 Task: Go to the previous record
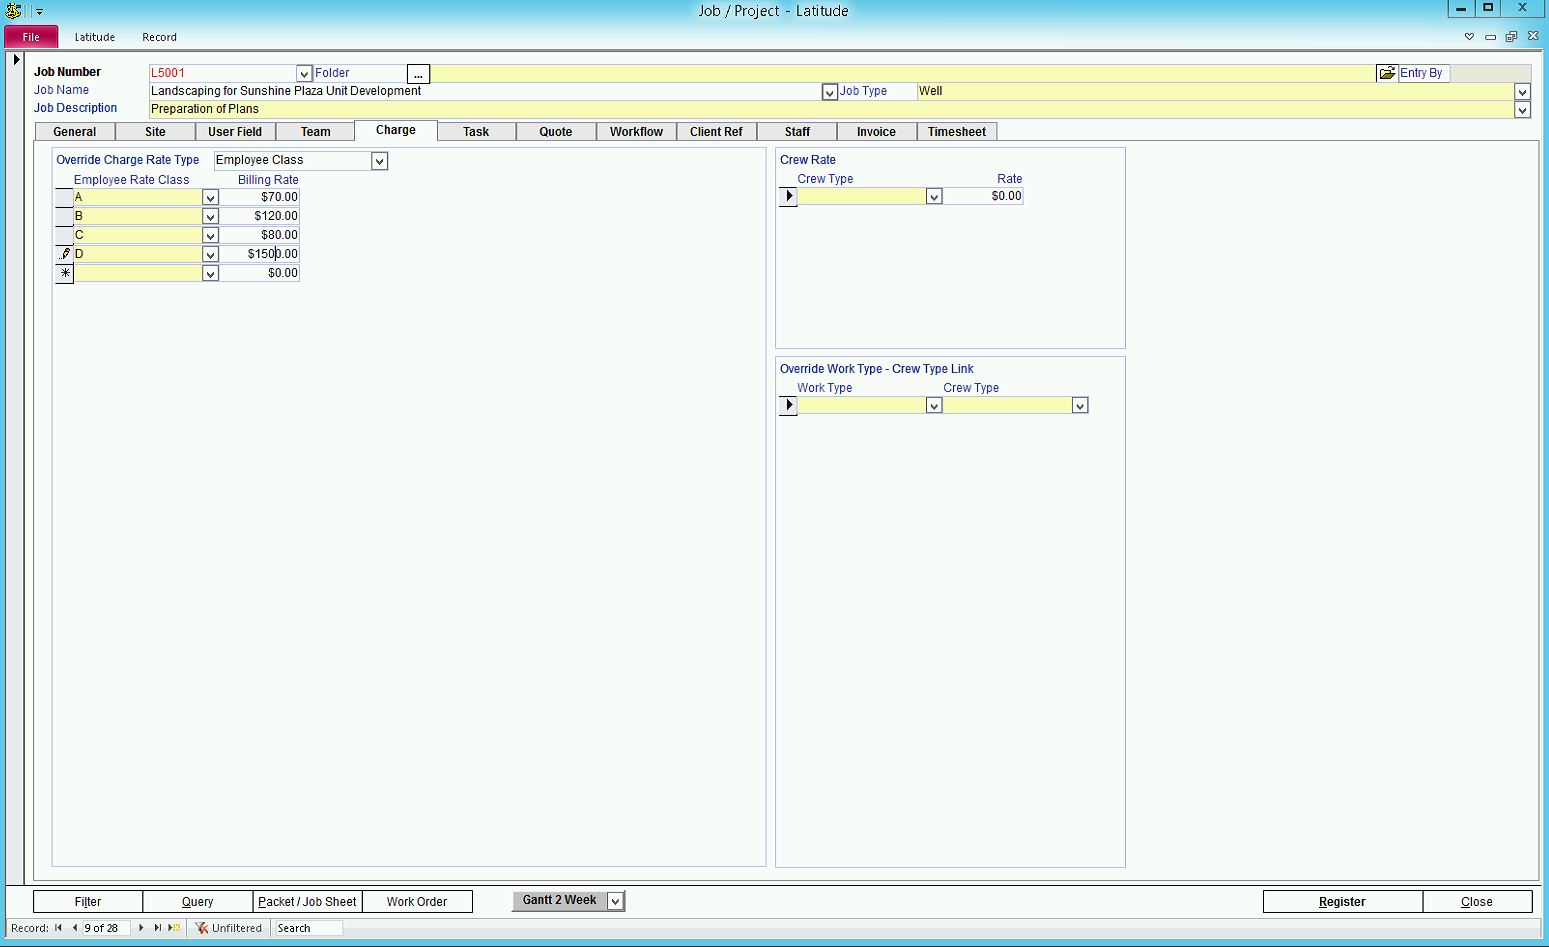74,928
